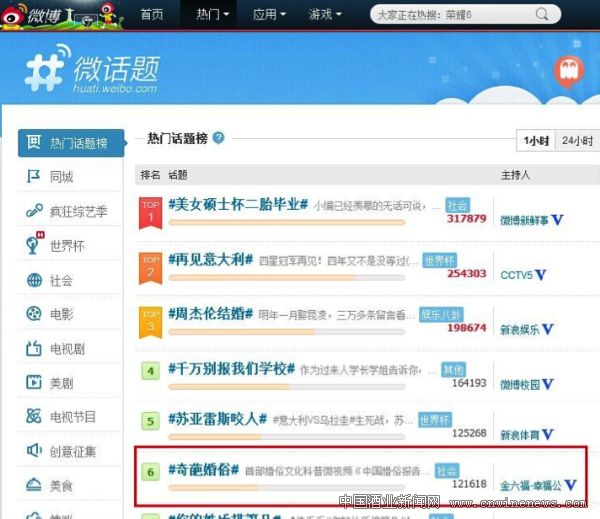This screenshot has width=600, height=519.
Task: Click the 社会 globe icon
Action: (34, 280)
